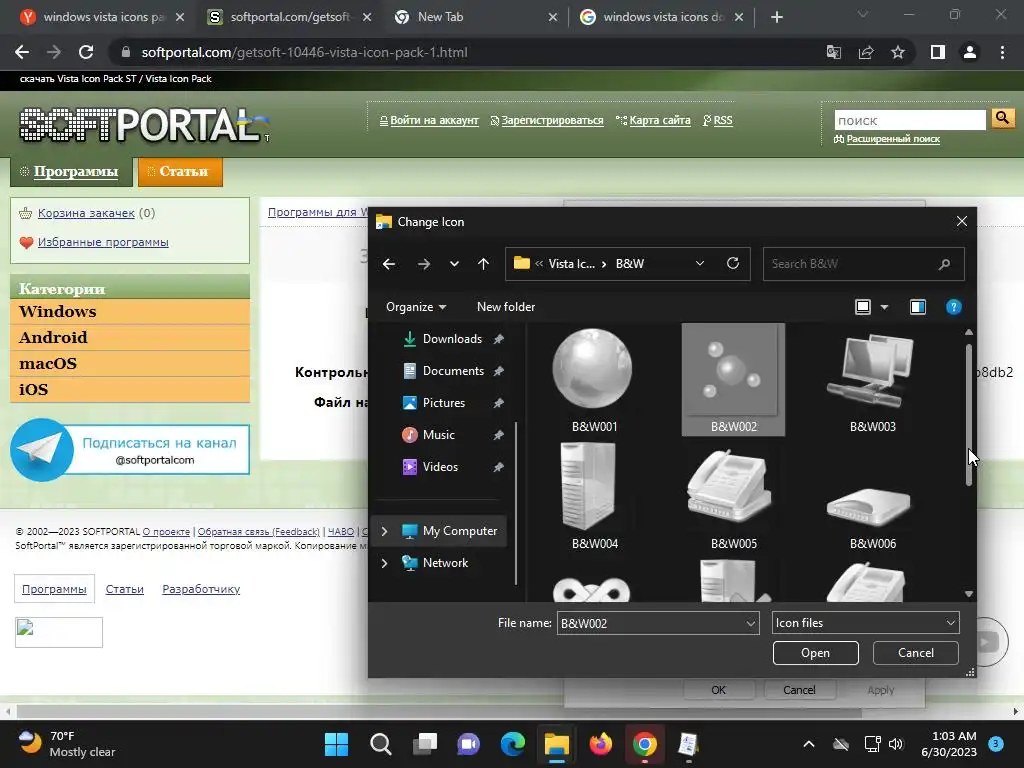The image size is (1024, 768).
Task: Open Microsoft Edge from taskbar
Action: (x=513, y=744)
